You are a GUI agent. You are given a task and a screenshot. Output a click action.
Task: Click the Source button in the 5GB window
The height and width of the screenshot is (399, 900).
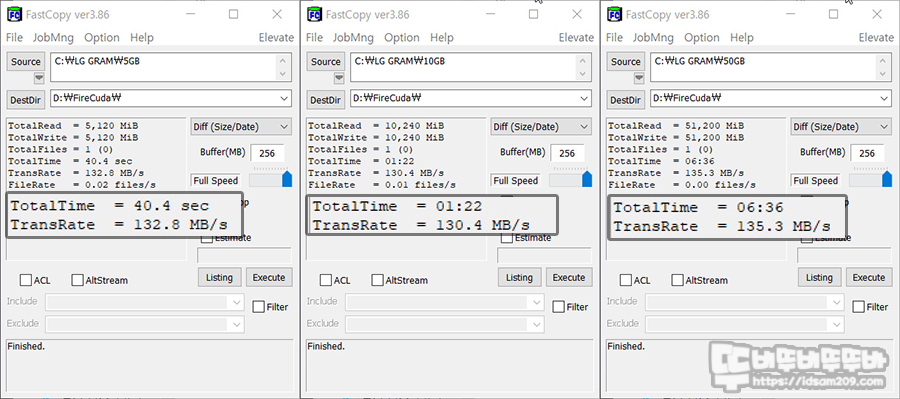pyautogui.click(x=26, y=62)
